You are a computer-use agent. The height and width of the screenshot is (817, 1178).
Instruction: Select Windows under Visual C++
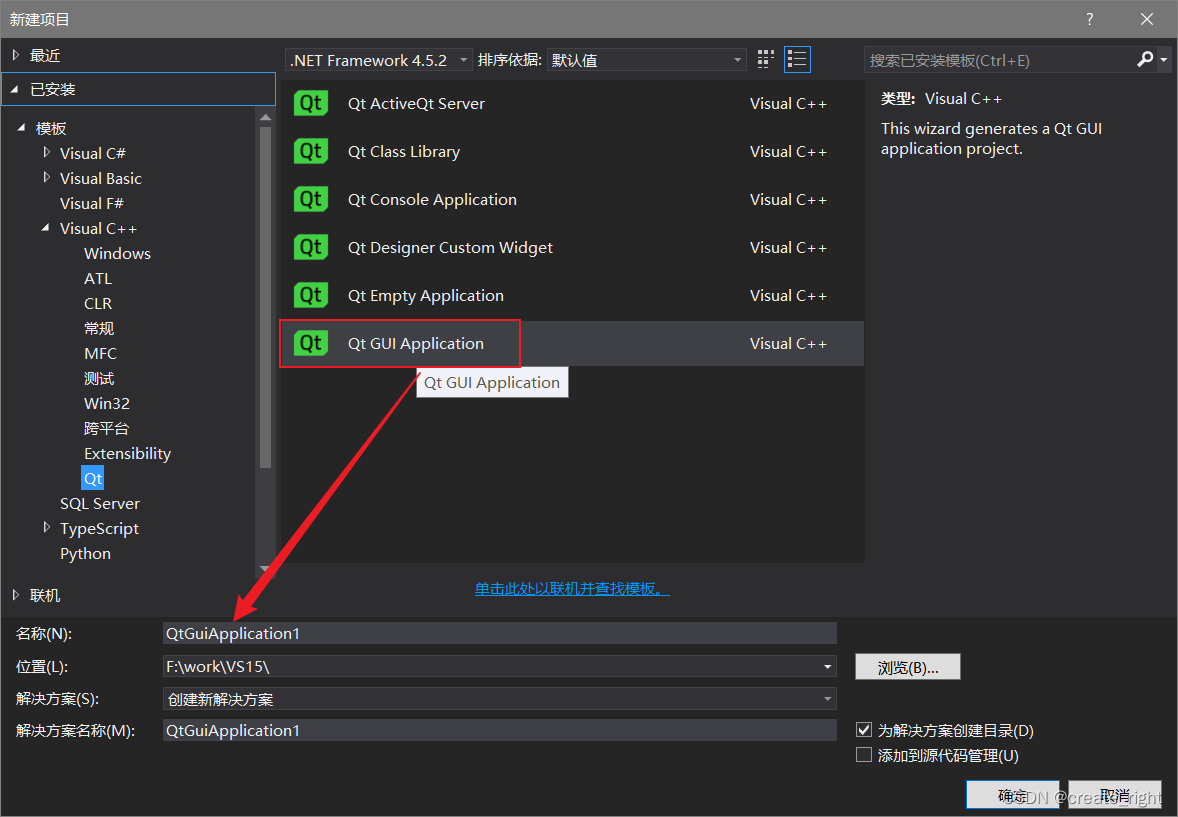117,253
